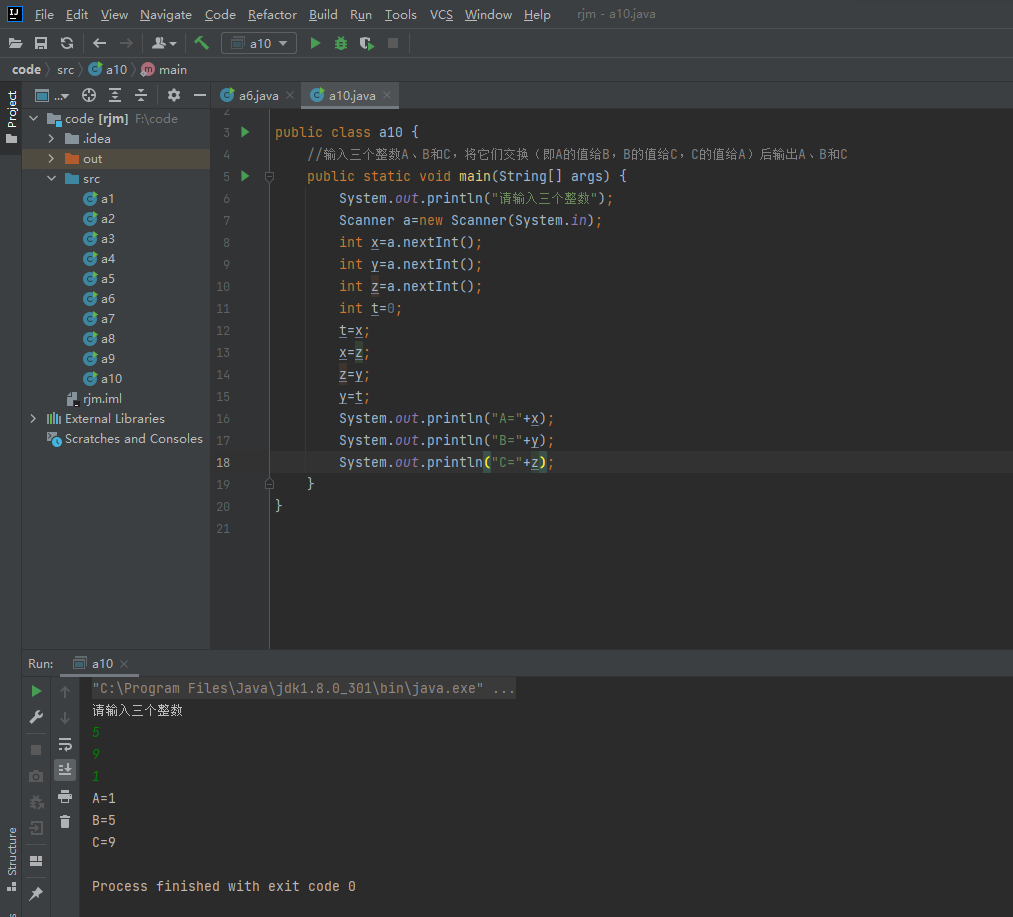Click the Synchronize reload icon in toolbar

click(67, 43)
